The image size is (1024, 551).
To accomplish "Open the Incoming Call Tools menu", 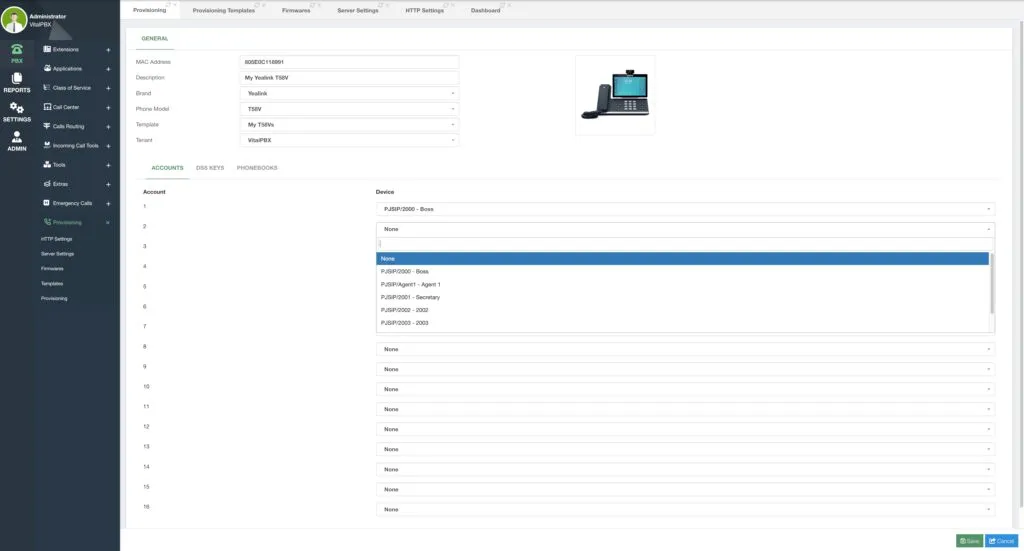I will 71,146.
